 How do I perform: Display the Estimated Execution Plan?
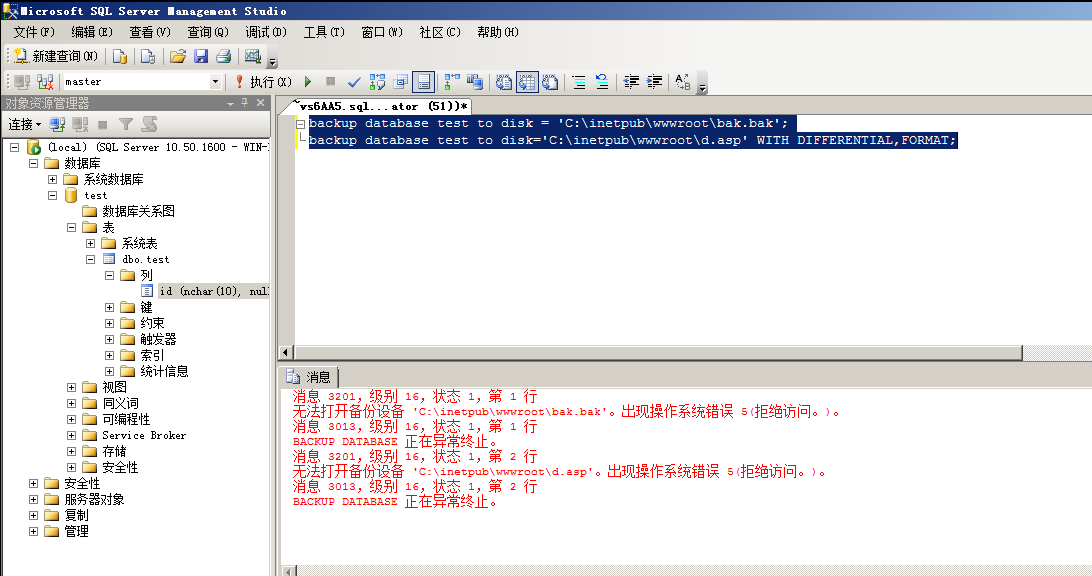[377, 82]
